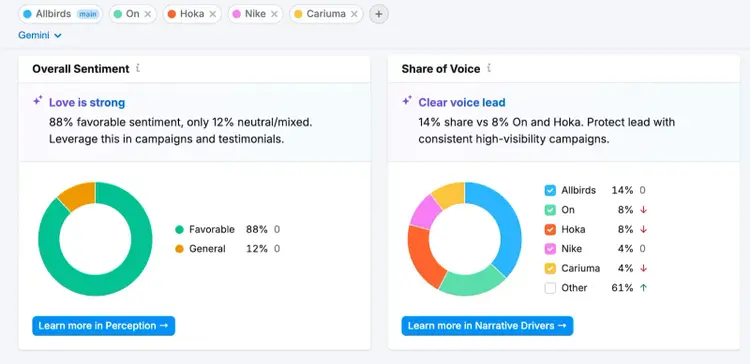Select the Cariuma brand chip

point(326,14)
